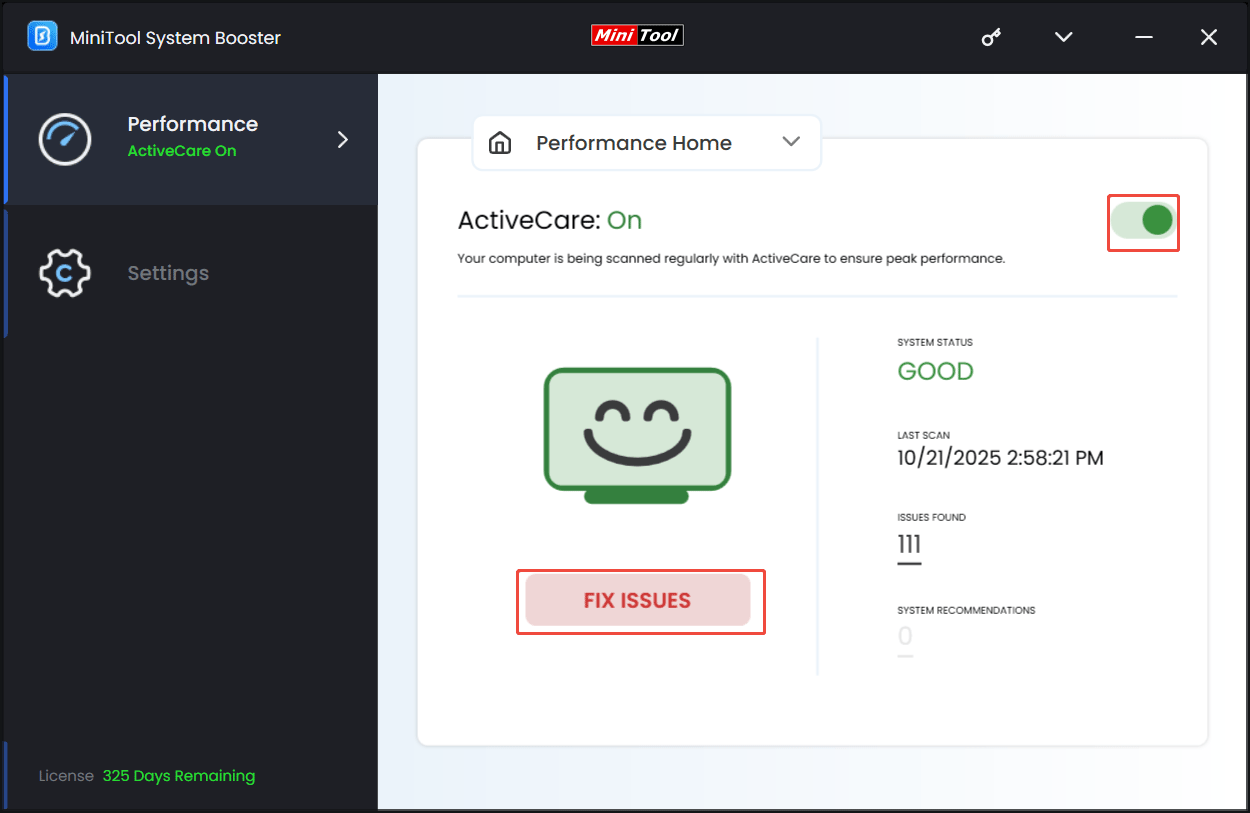The image size is (1250, 813).
Task: Open Settings via the gear icon
Action: coord(64,272)
